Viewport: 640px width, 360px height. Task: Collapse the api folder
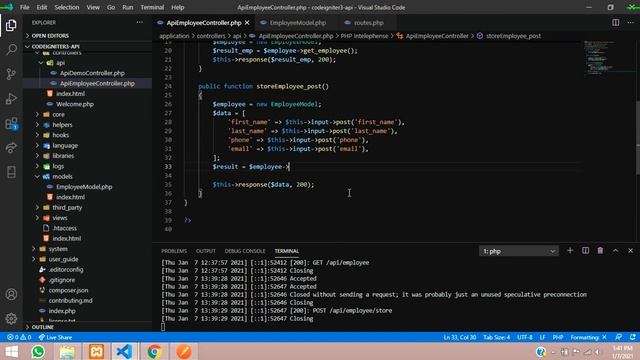click(x=87, y=63)
